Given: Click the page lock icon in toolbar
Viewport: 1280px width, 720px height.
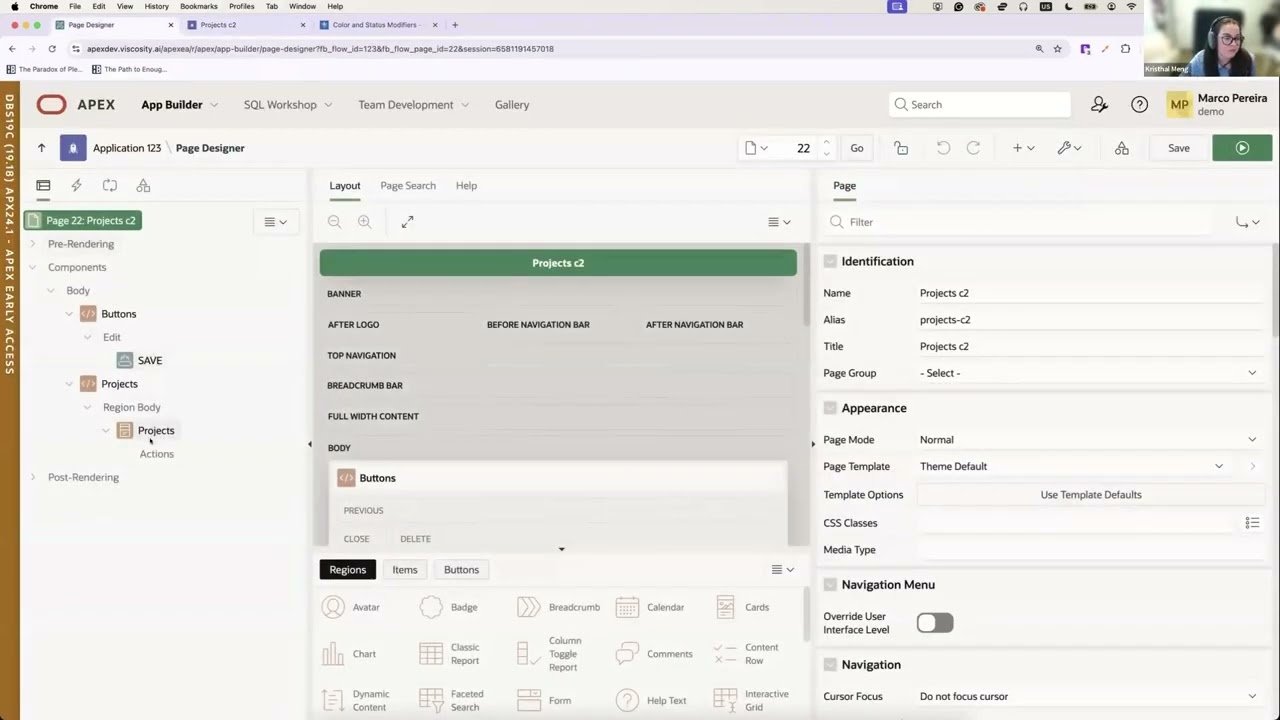Looking at the screenshot, I should tap(901, 148).
